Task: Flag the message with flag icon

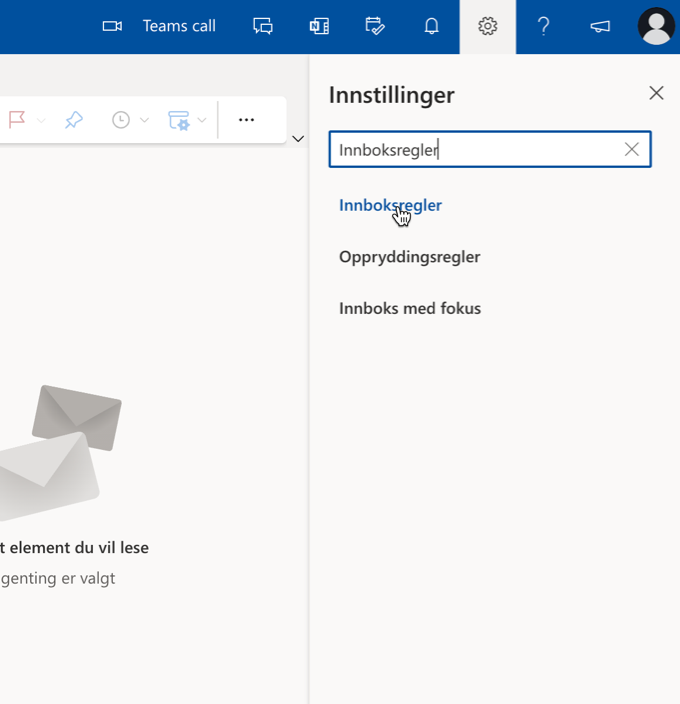Action: (x=17, y=120)
